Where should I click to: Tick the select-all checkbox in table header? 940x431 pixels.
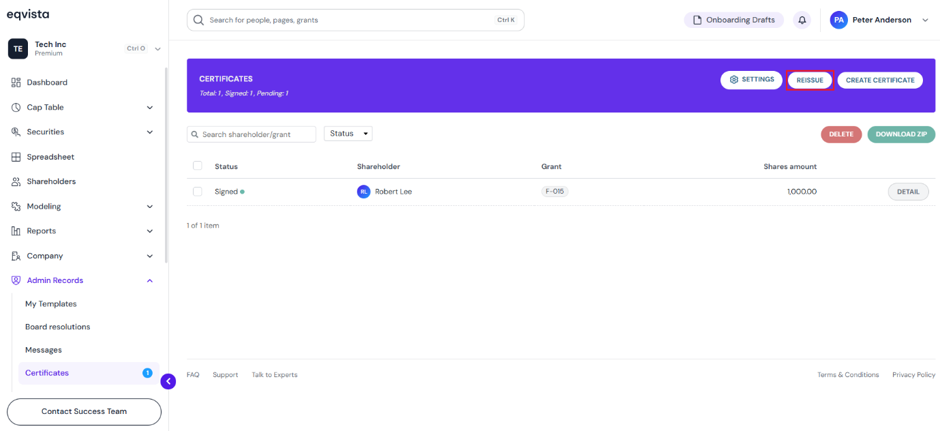click(x=197, y=166)
